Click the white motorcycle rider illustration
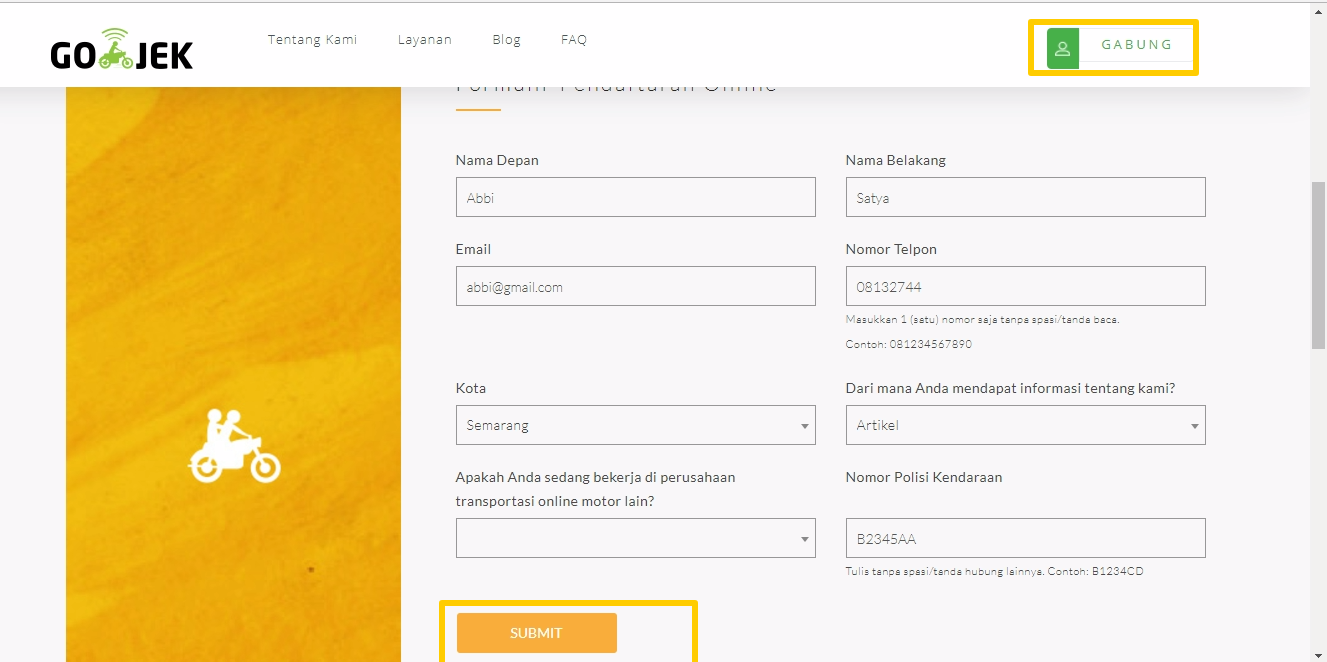 click(x=234, y=447)
